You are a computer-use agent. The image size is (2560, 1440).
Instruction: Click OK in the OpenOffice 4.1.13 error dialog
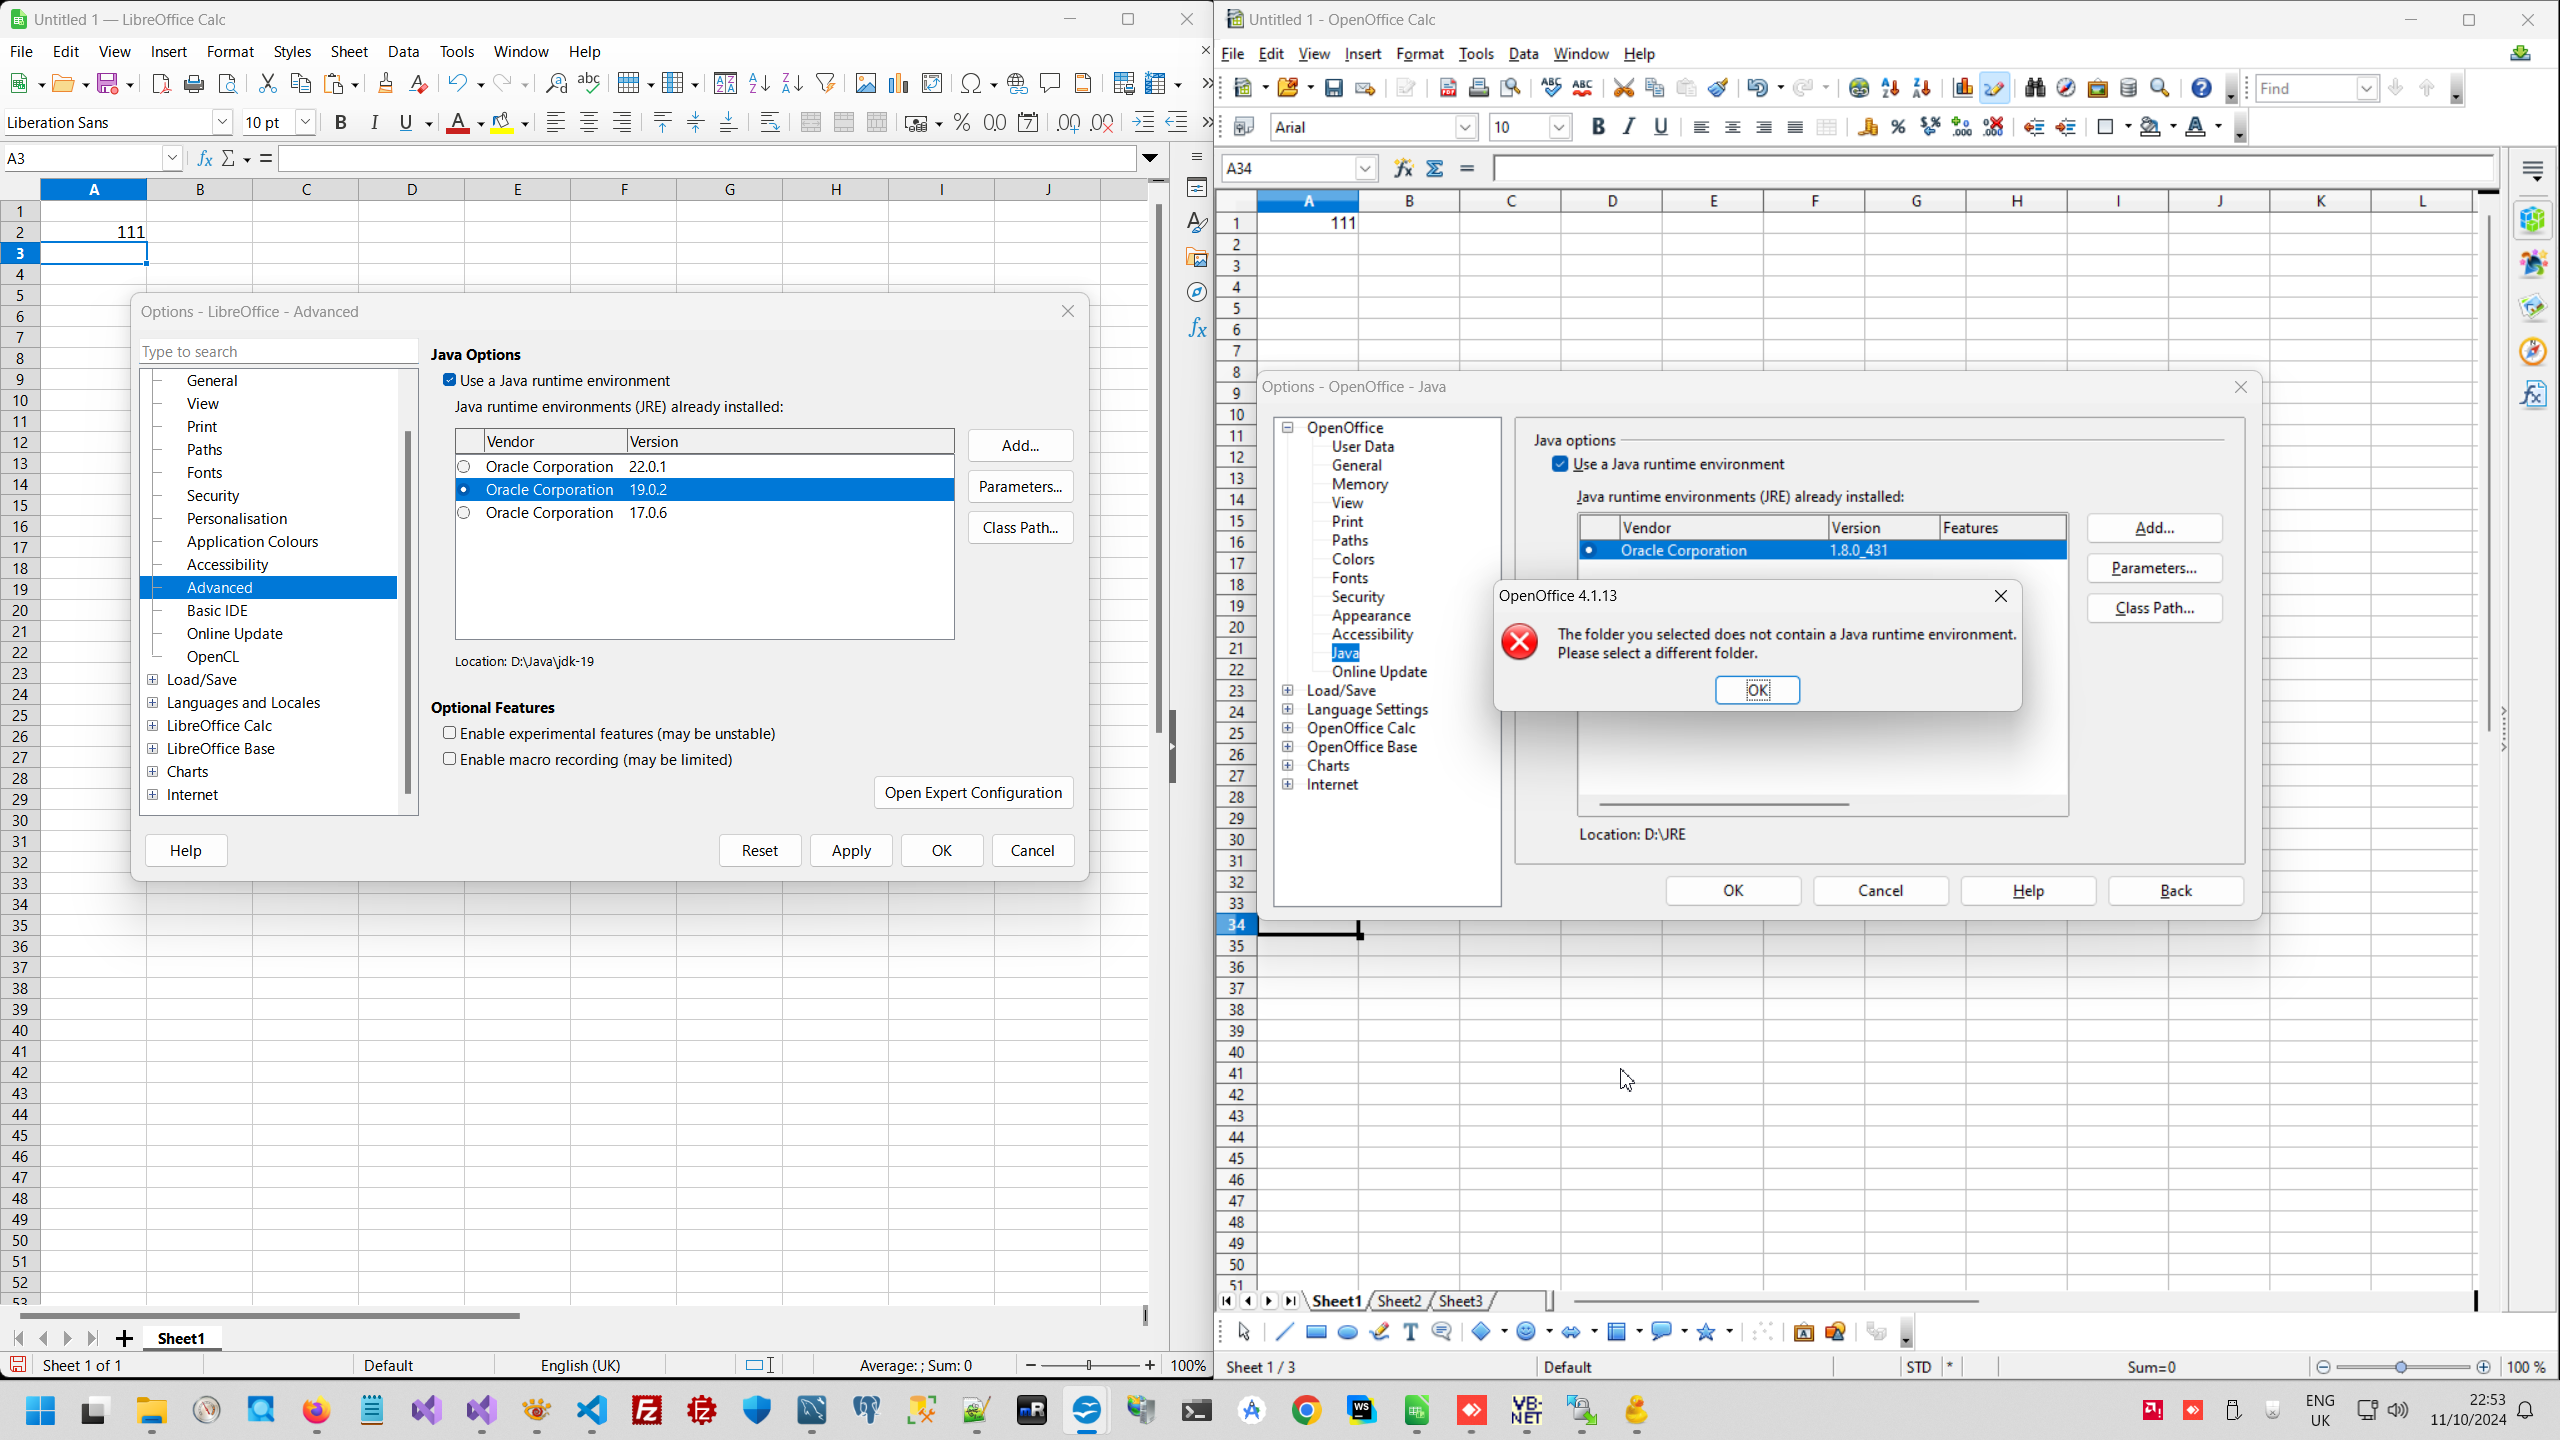1757,690
